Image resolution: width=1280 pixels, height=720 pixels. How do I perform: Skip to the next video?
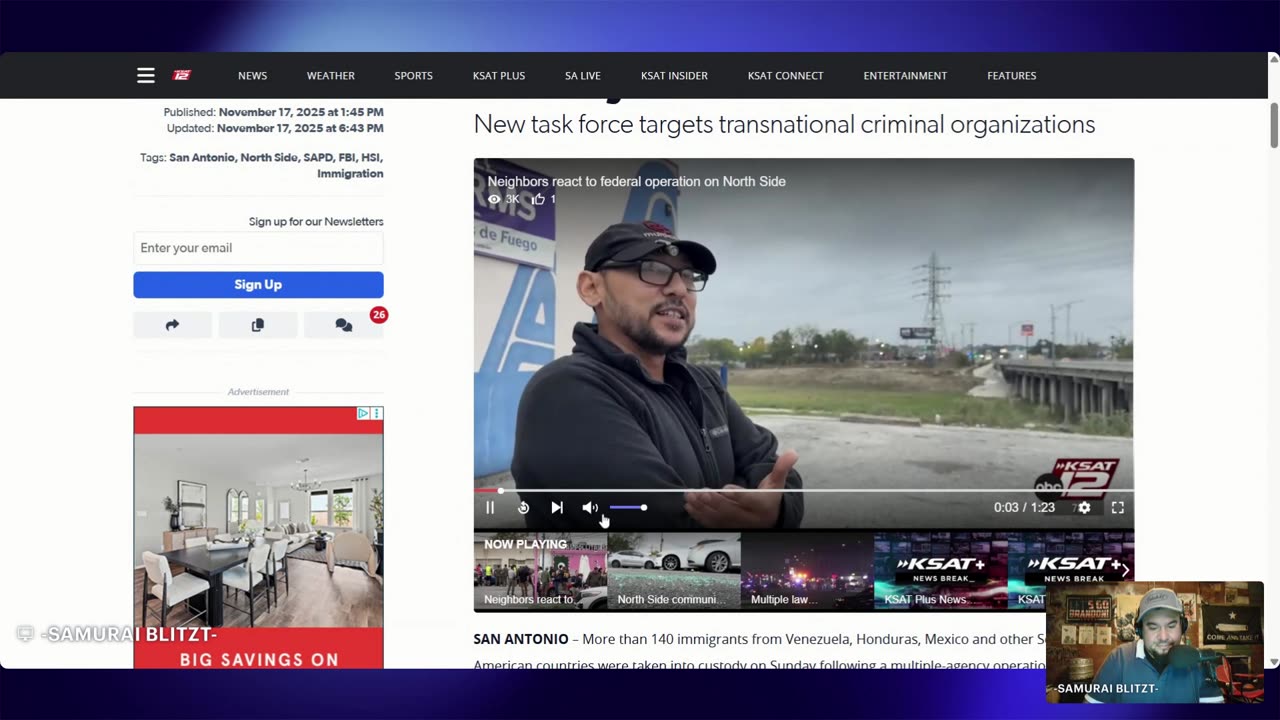557,508
